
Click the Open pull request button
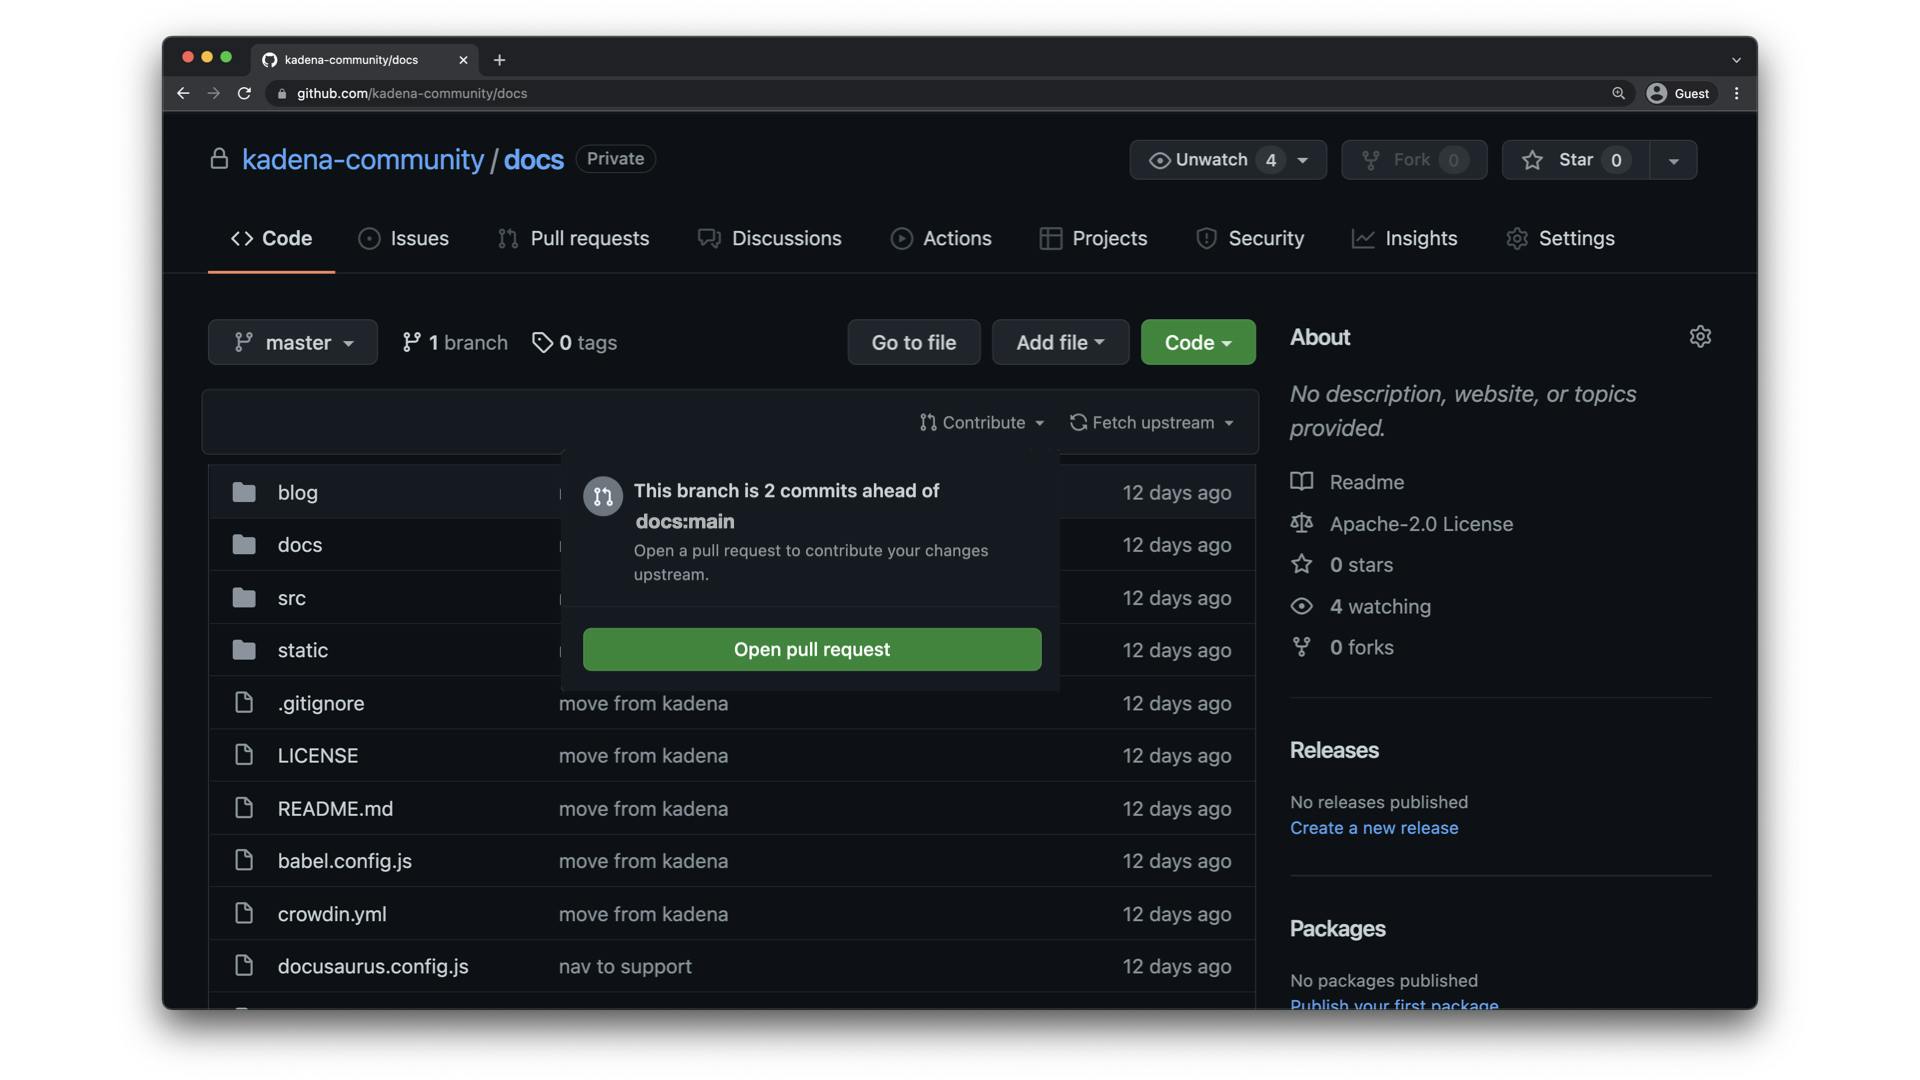tap(812, 649)
